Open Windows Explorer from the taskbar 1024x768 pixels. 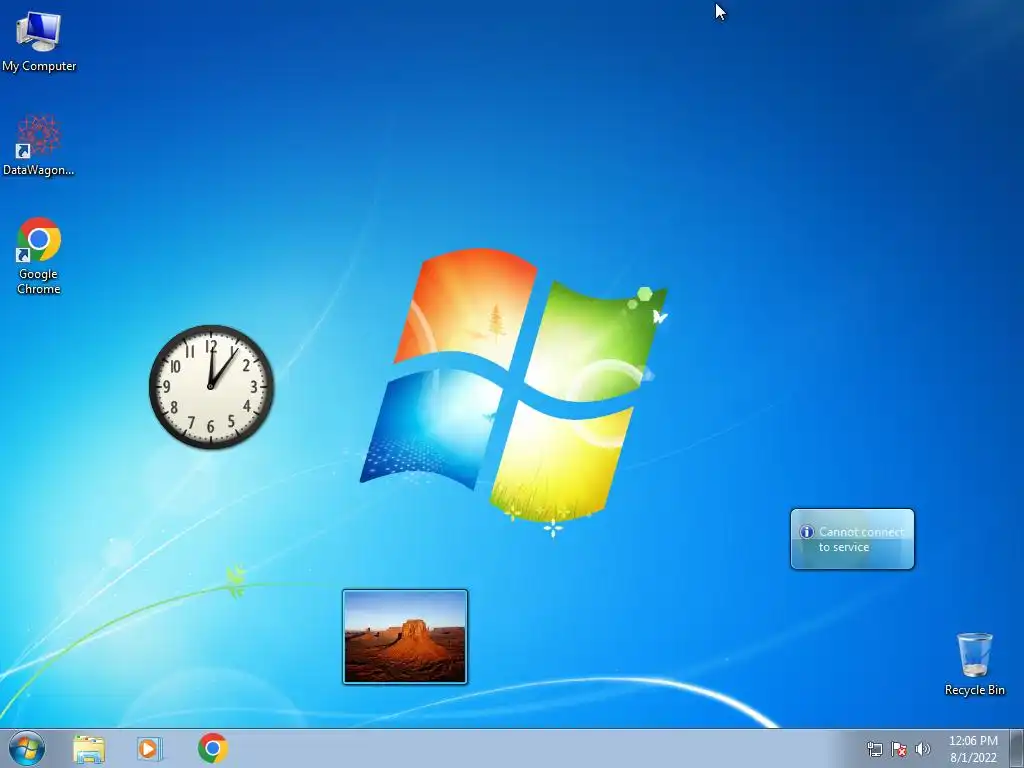pyautogui.click(x=89, y=748)
